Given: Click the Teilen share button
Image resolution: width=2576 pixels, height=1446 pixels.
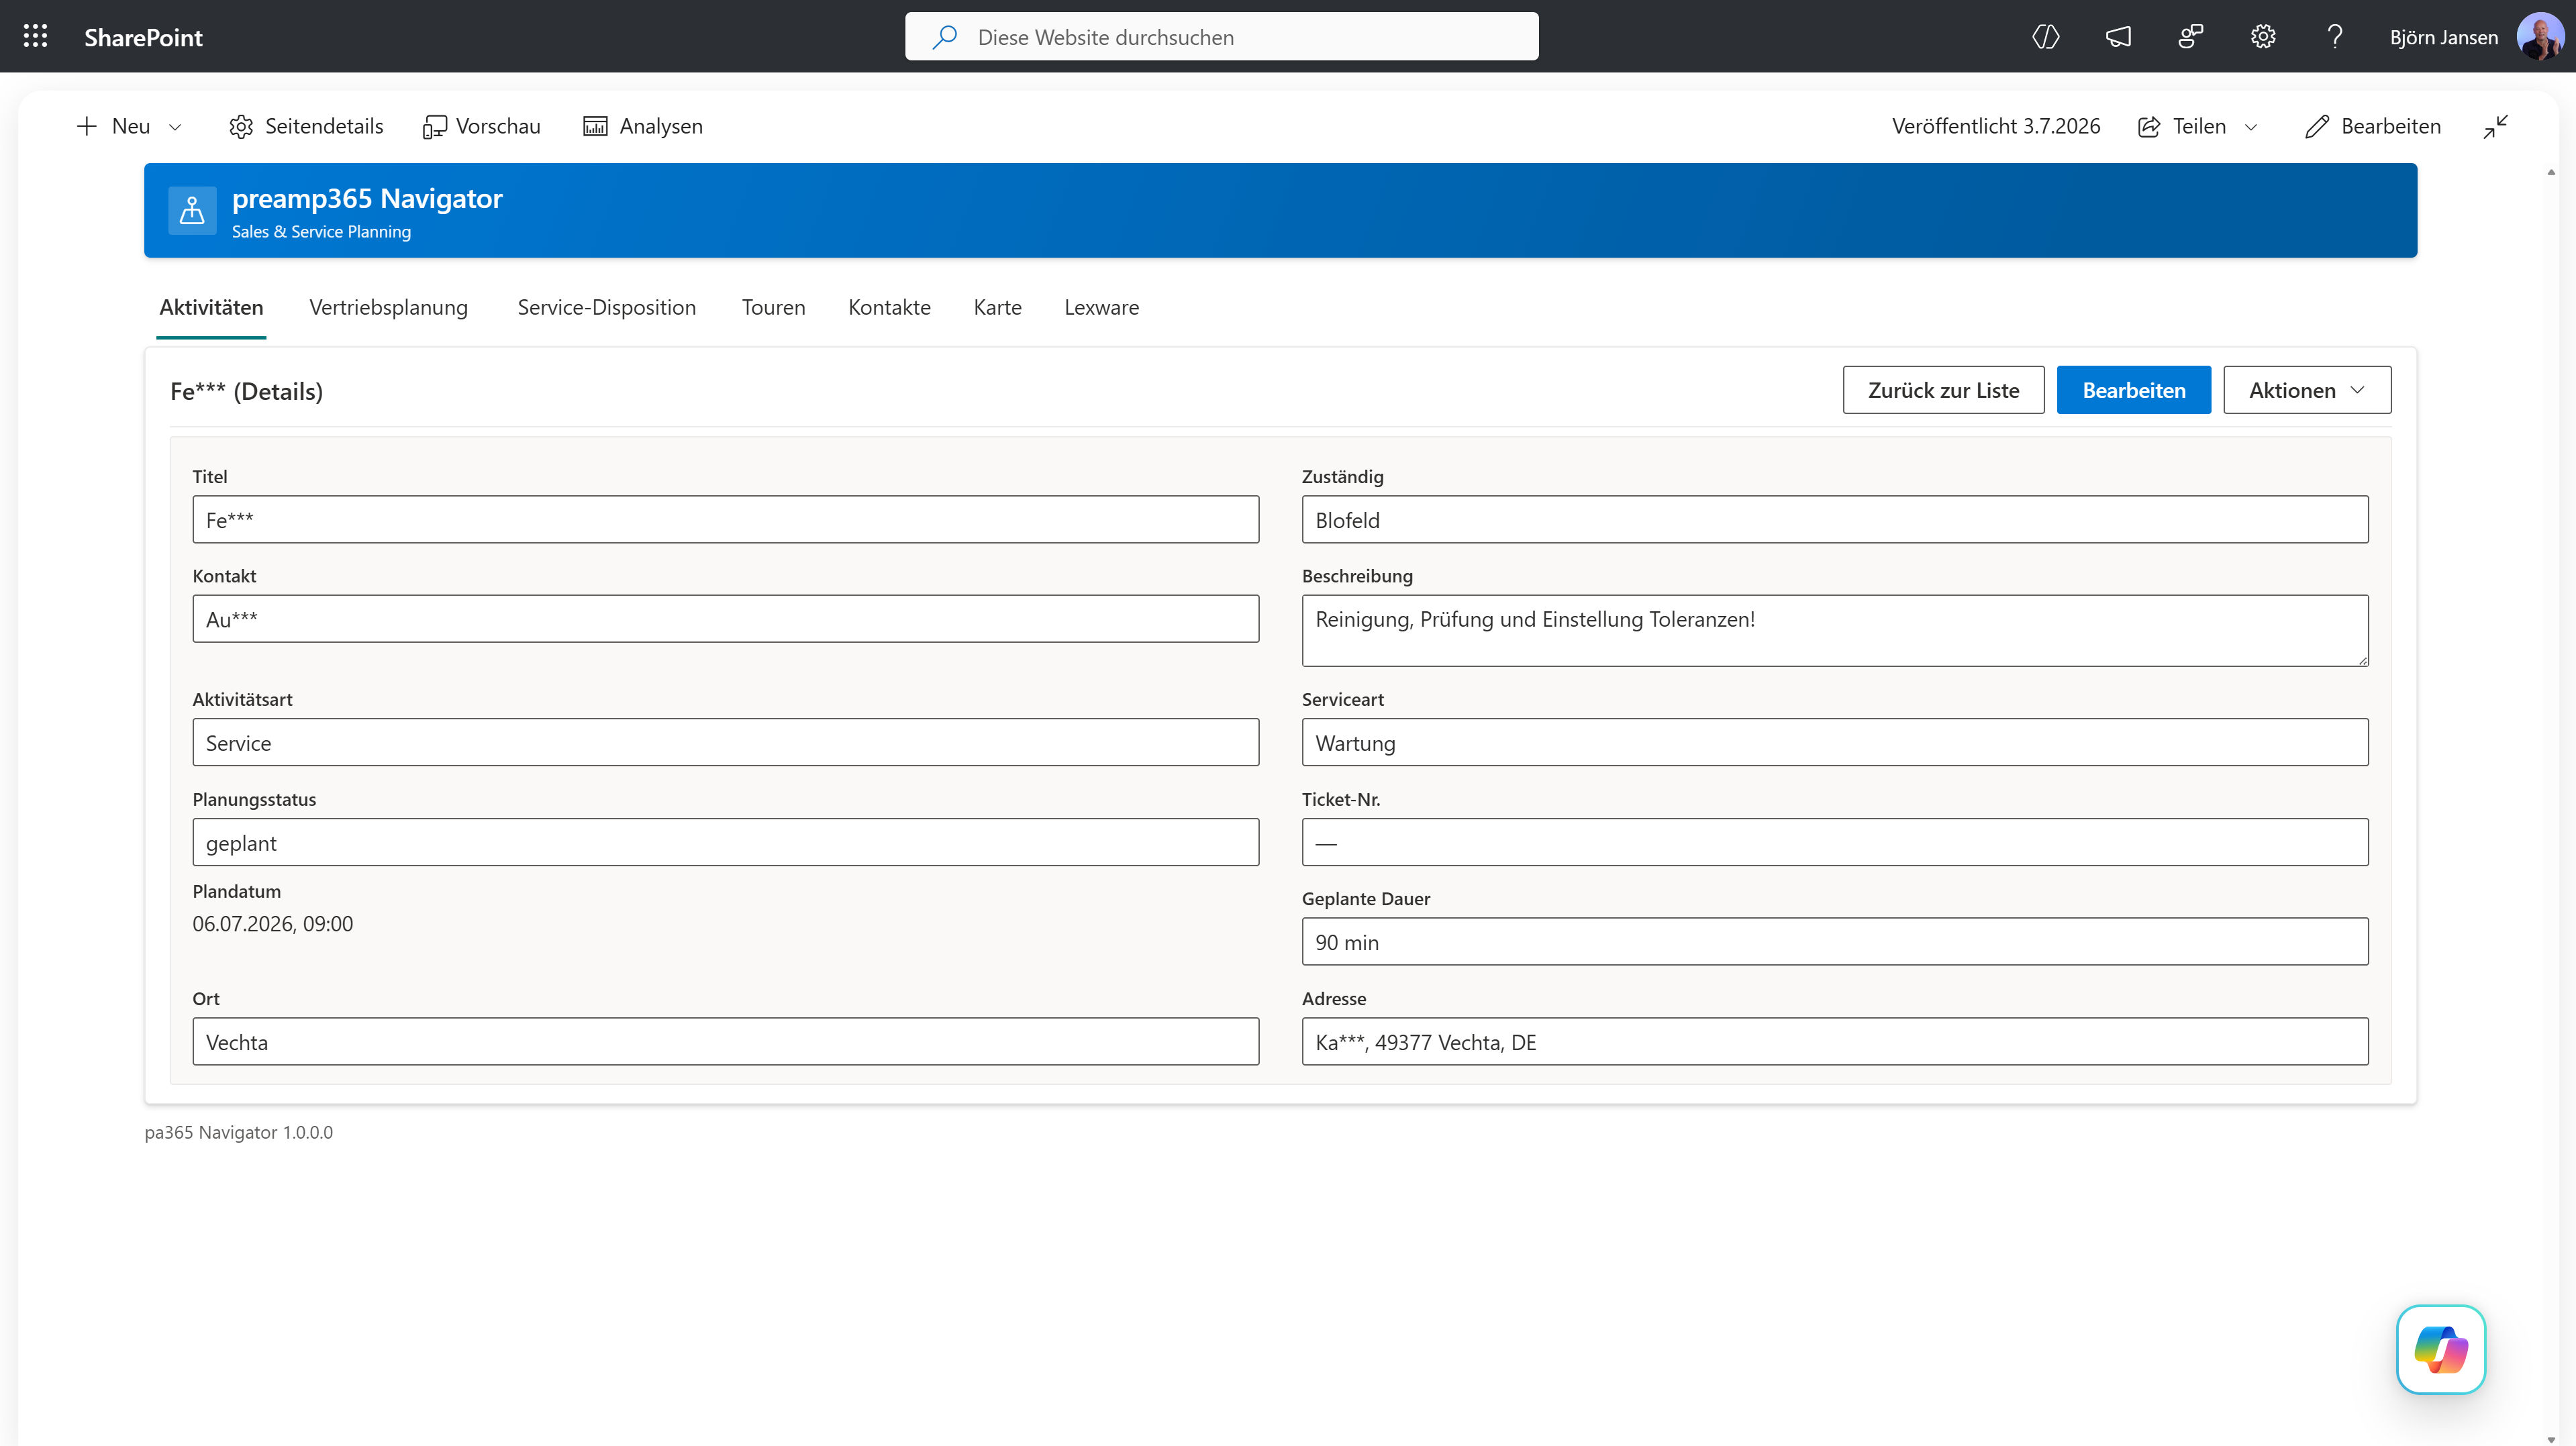Looking at the screenshot, I should [2182, 126].
